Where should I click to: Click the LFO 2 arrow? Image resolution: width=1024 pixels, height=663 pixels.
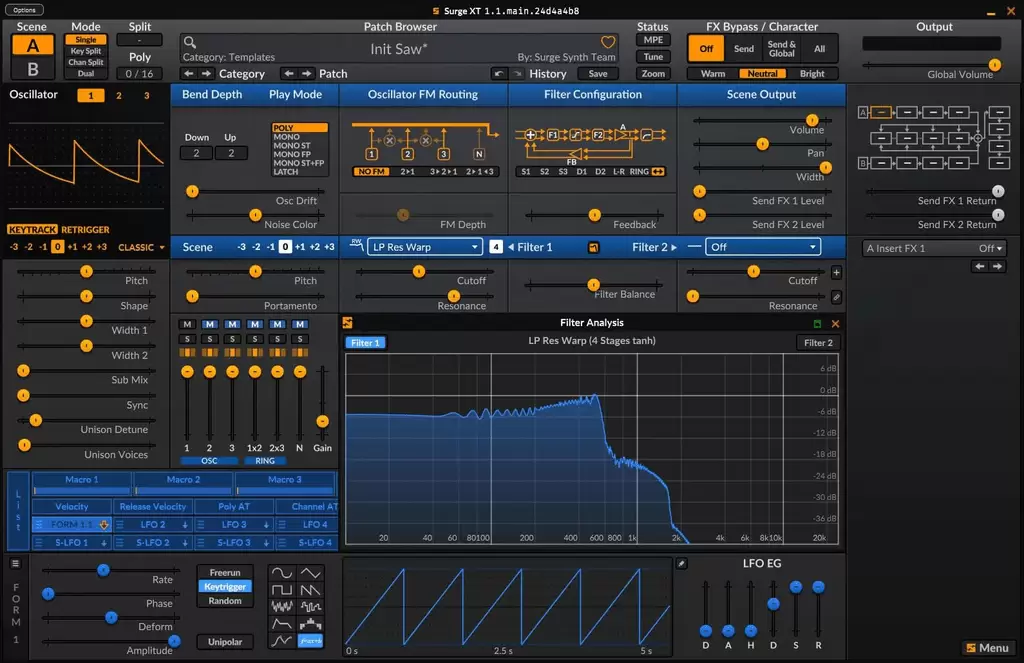tap(185, 525)
